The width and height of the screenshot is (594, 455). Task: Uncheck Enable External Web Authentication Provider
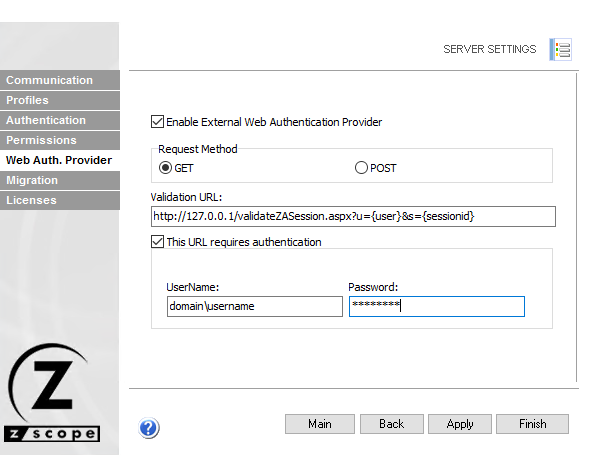(157, 122)
